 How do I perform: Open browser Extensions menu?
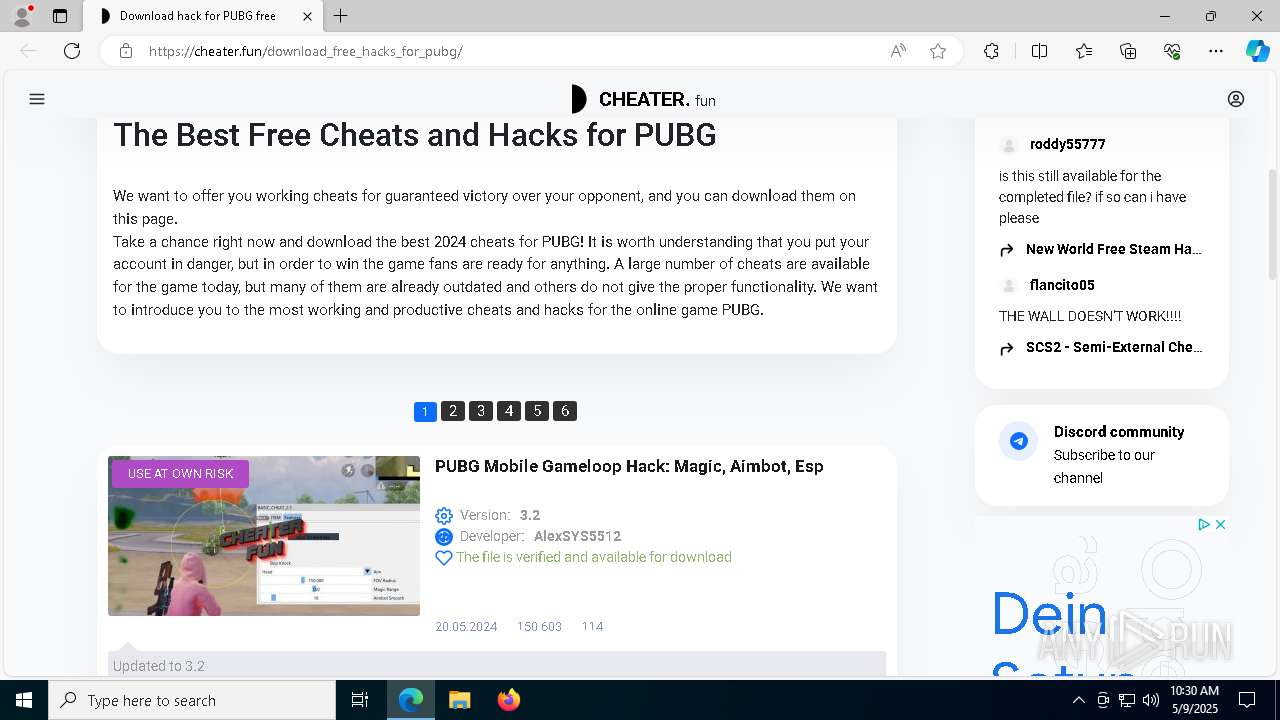pos(991,51)
